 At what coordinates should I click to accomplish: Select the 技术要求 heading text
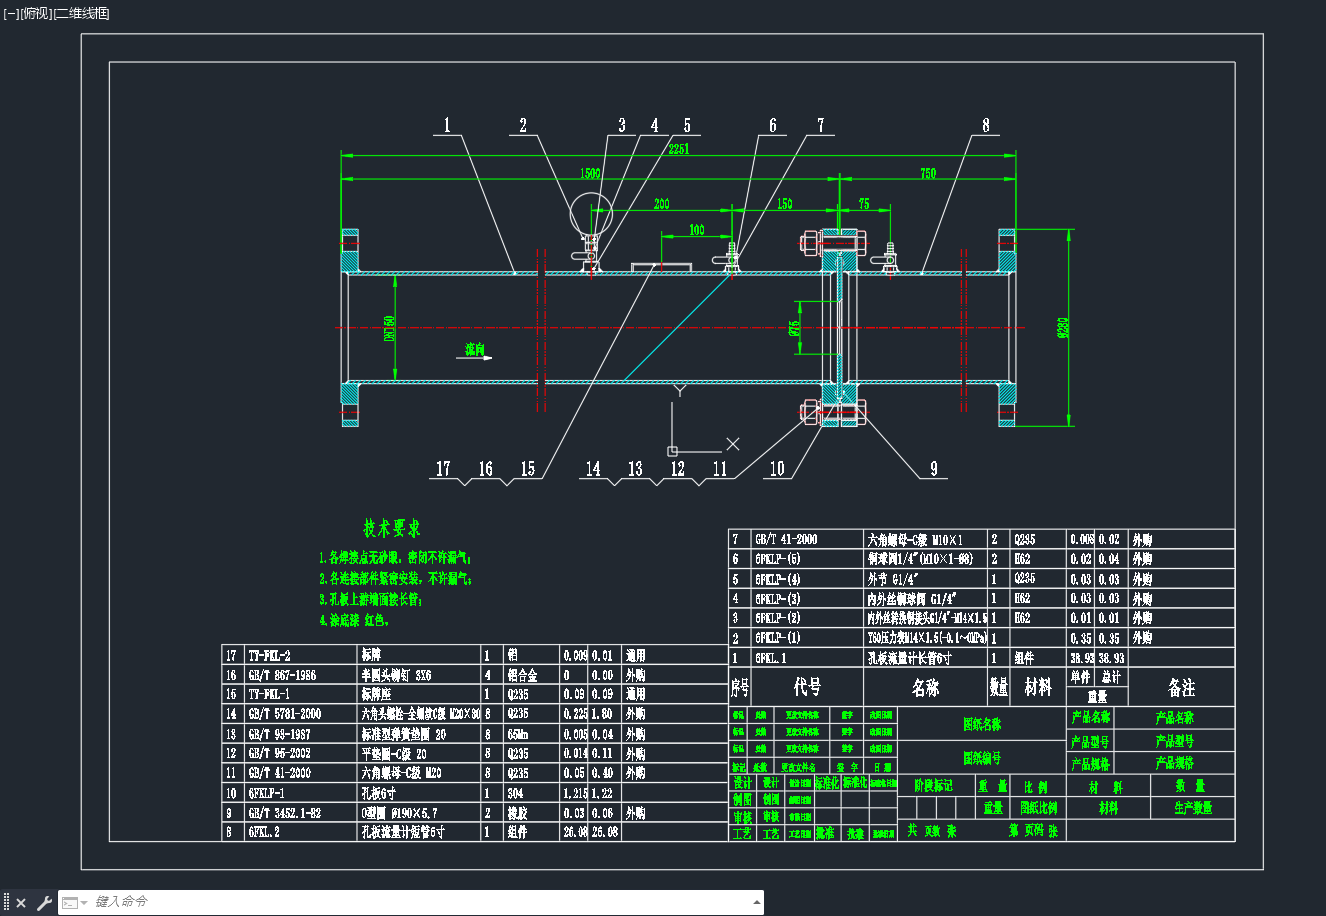[391, 528]
